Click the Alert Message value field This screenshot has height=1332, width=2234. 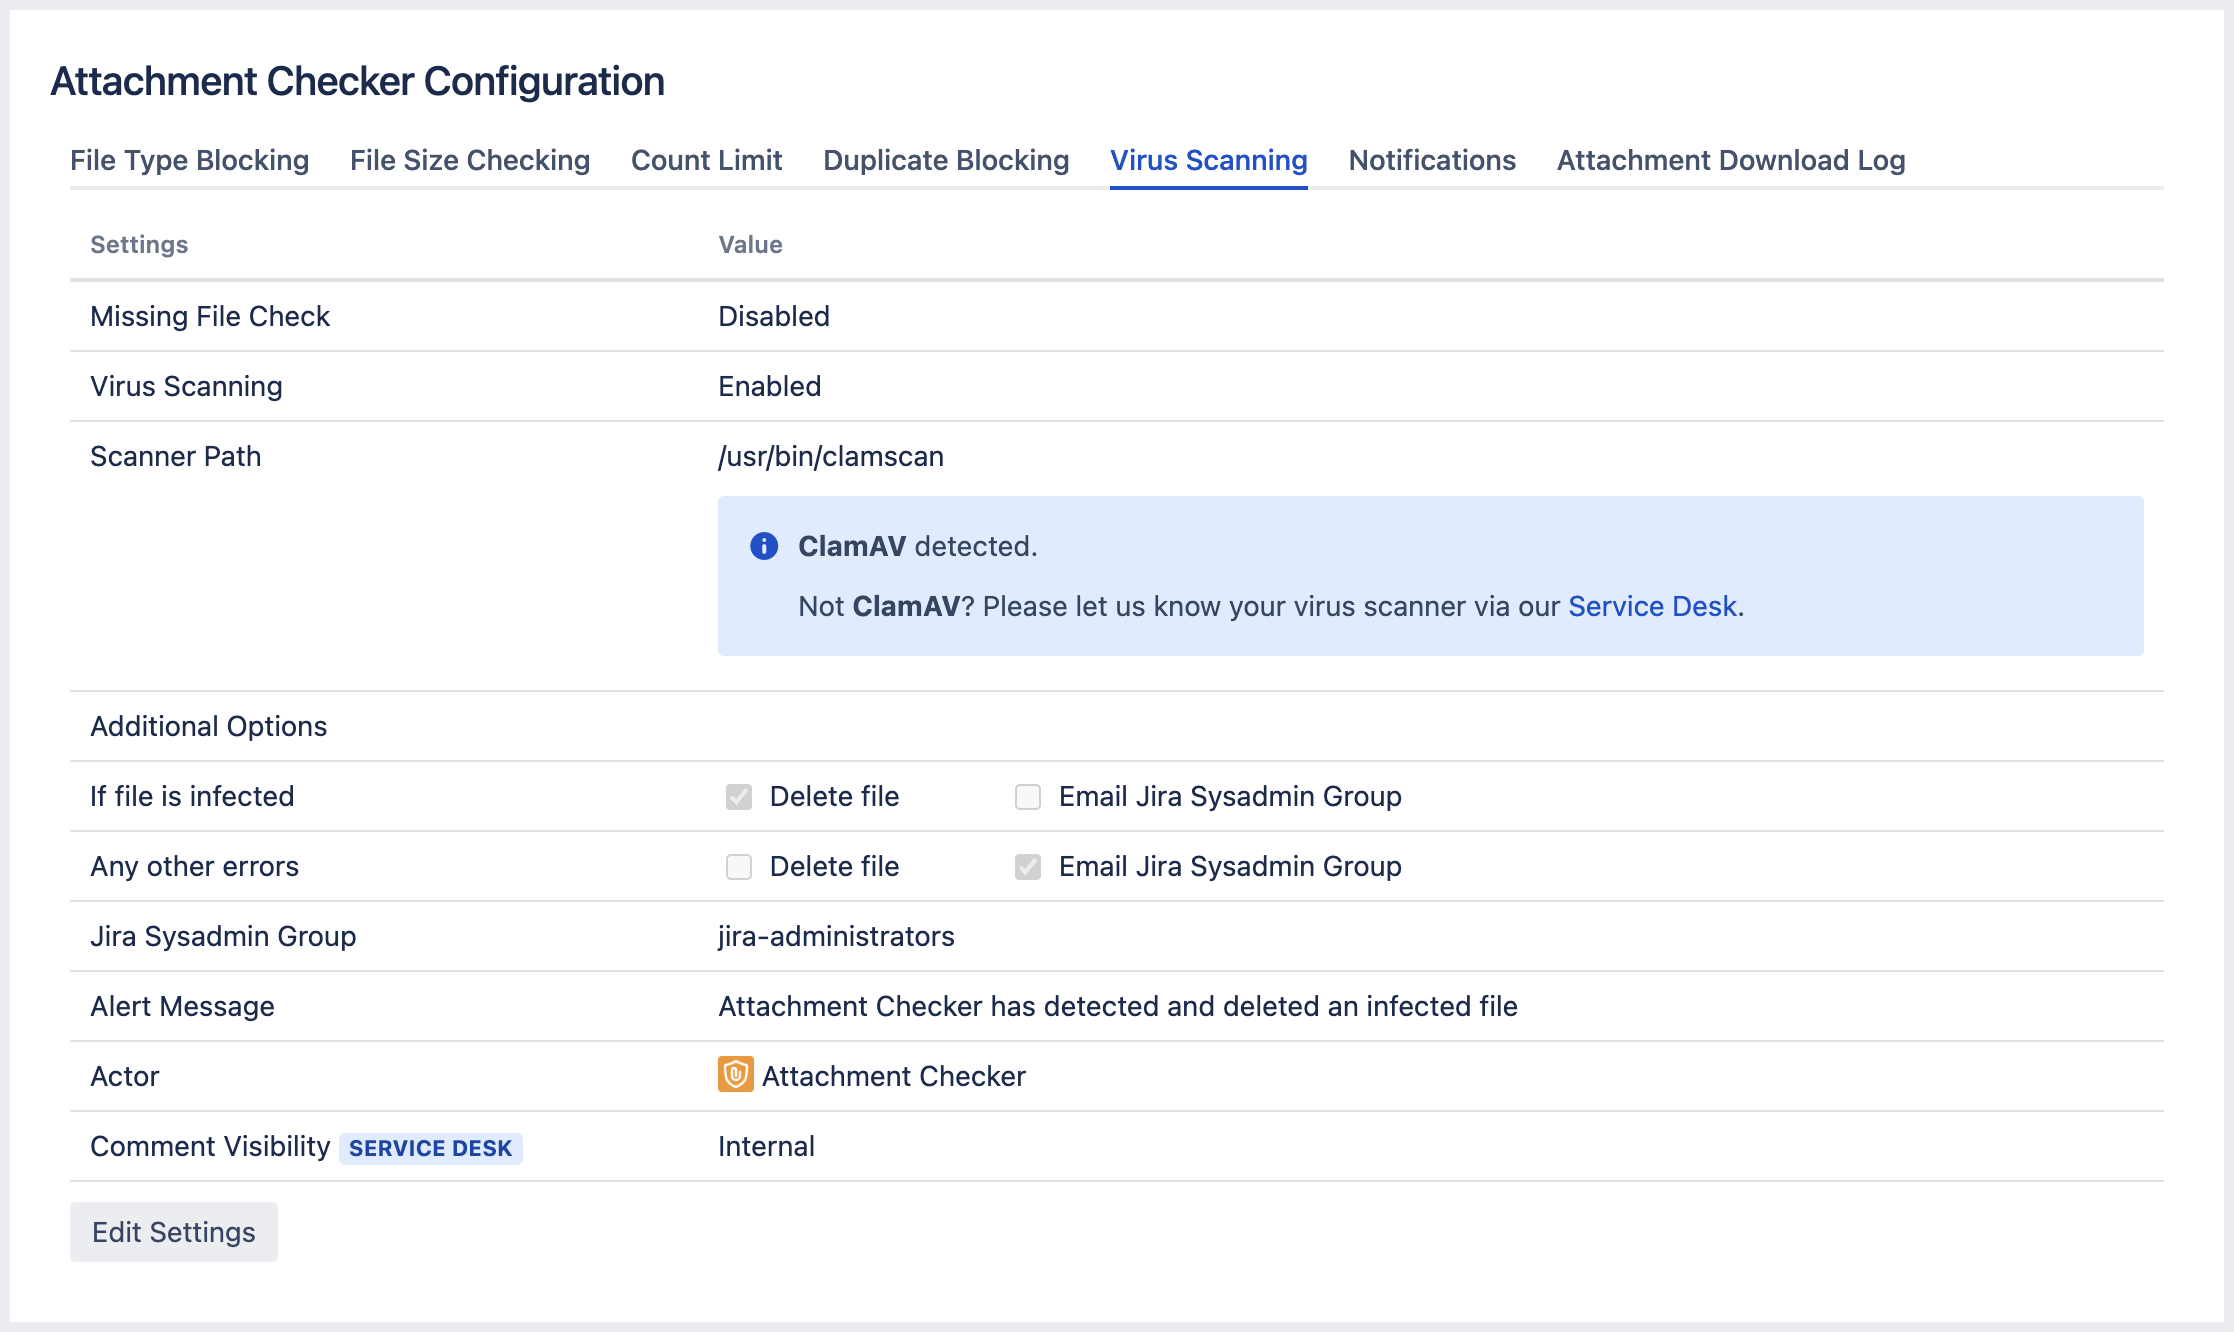point(1116,1005)
